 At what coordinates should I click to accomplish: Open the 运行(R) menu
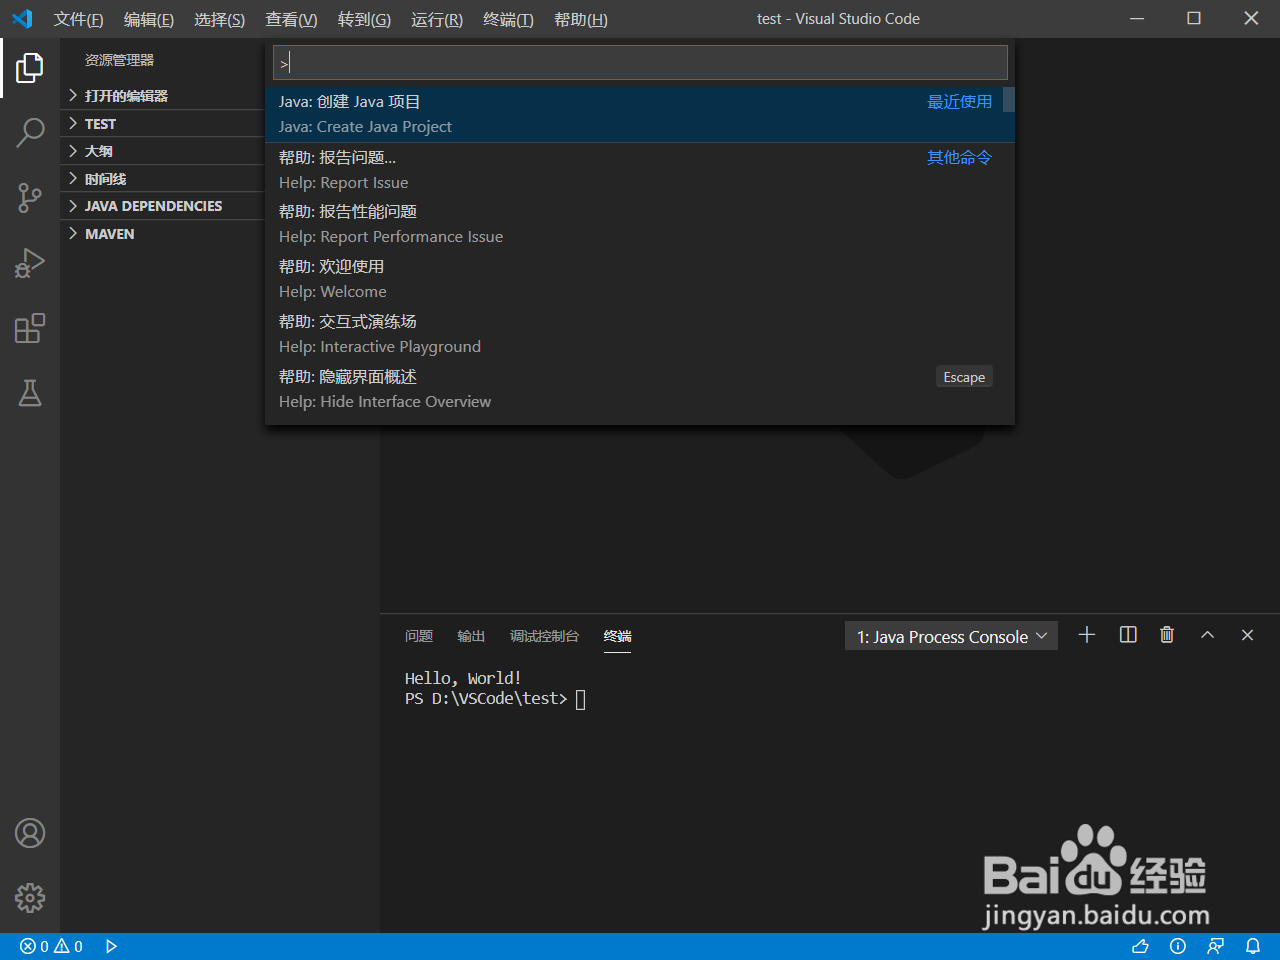tap(437, 19)
